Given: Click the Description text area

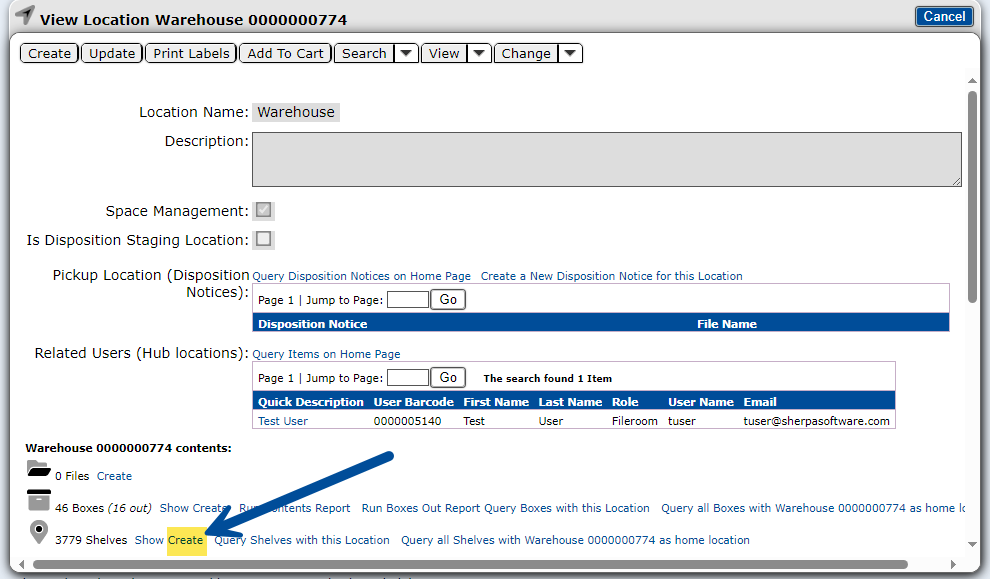Looking at the screenshot, I should [x=606, y=159].
